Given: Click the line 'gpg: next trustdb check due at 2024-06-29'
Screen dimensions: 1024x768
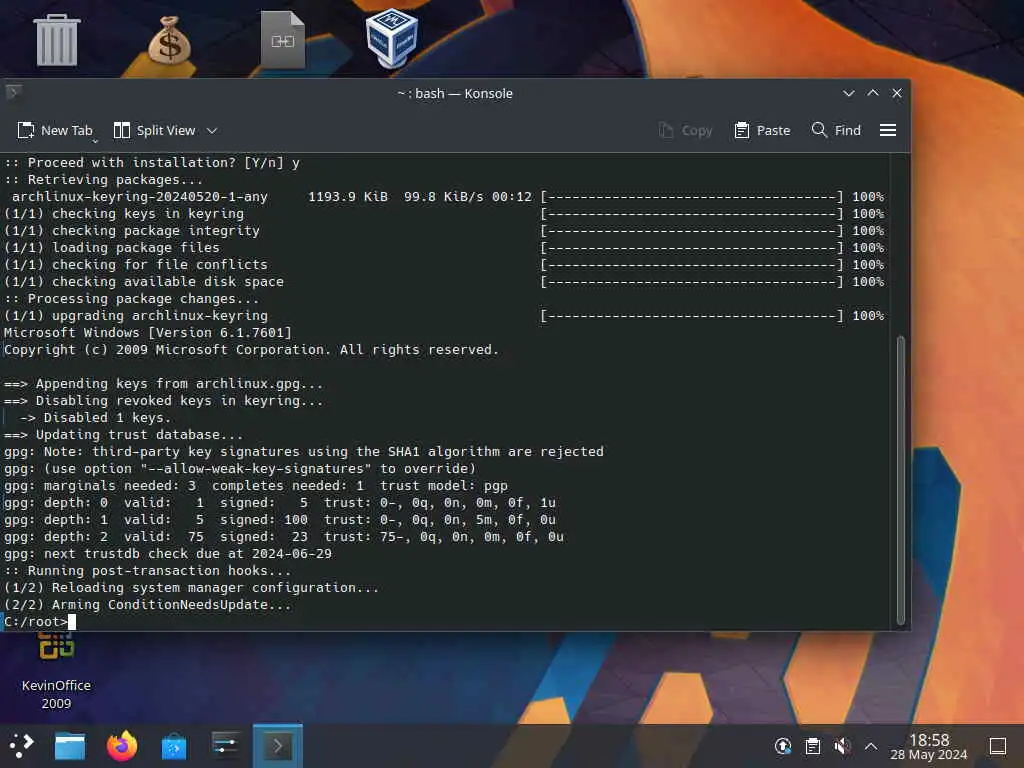Looking at the screenshot, I should coord(168,553).
